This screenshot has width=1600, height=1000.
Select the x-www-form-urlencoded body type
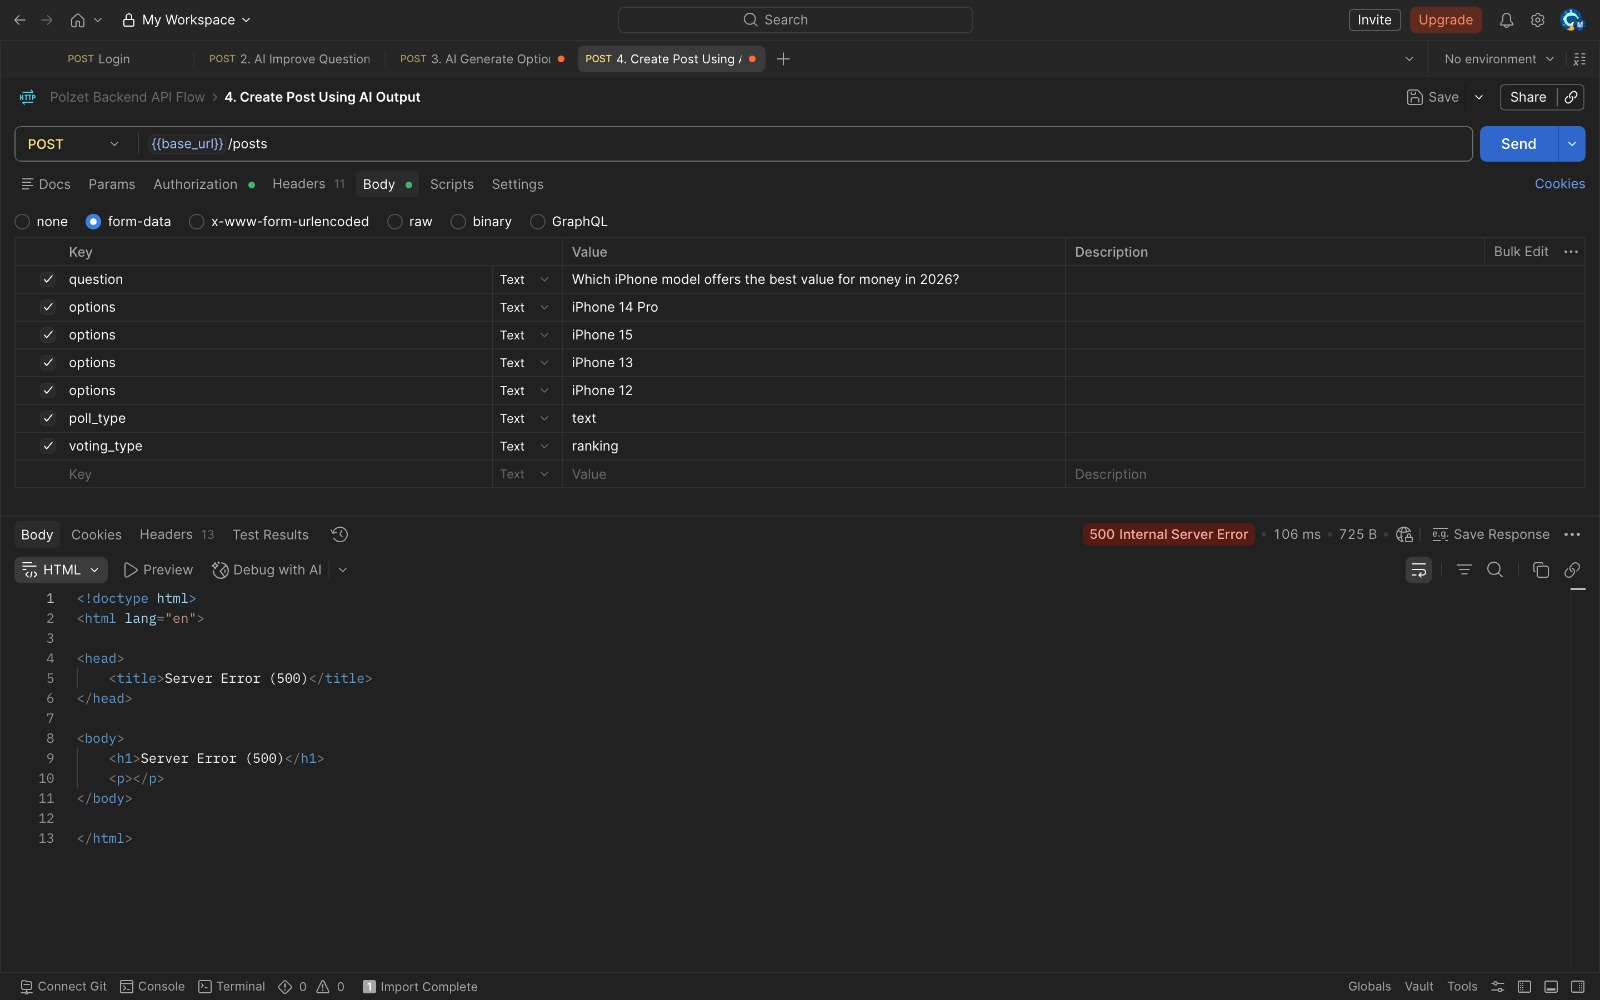tap(197, 222)
